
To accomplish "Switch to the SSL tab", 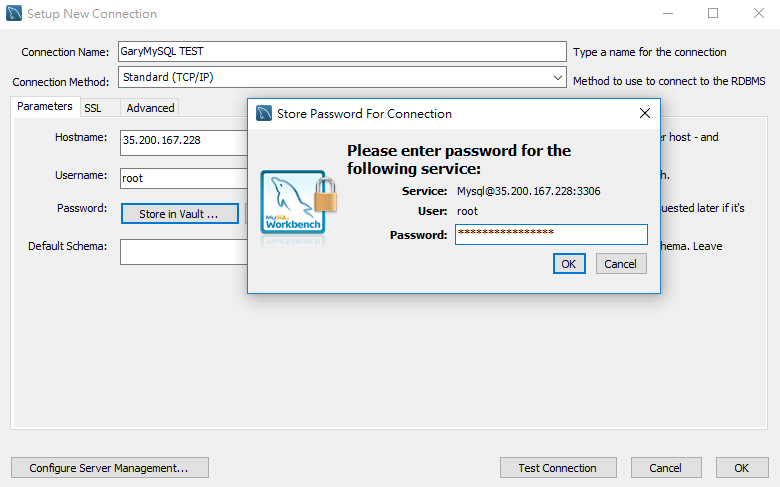I will click(93, 108).
